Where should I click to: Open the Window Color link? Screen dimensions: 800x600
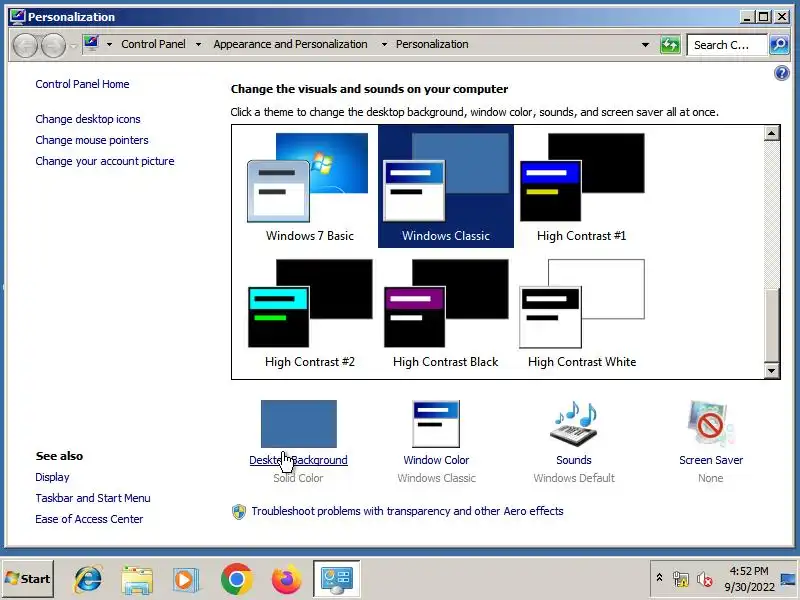[436, 460]
